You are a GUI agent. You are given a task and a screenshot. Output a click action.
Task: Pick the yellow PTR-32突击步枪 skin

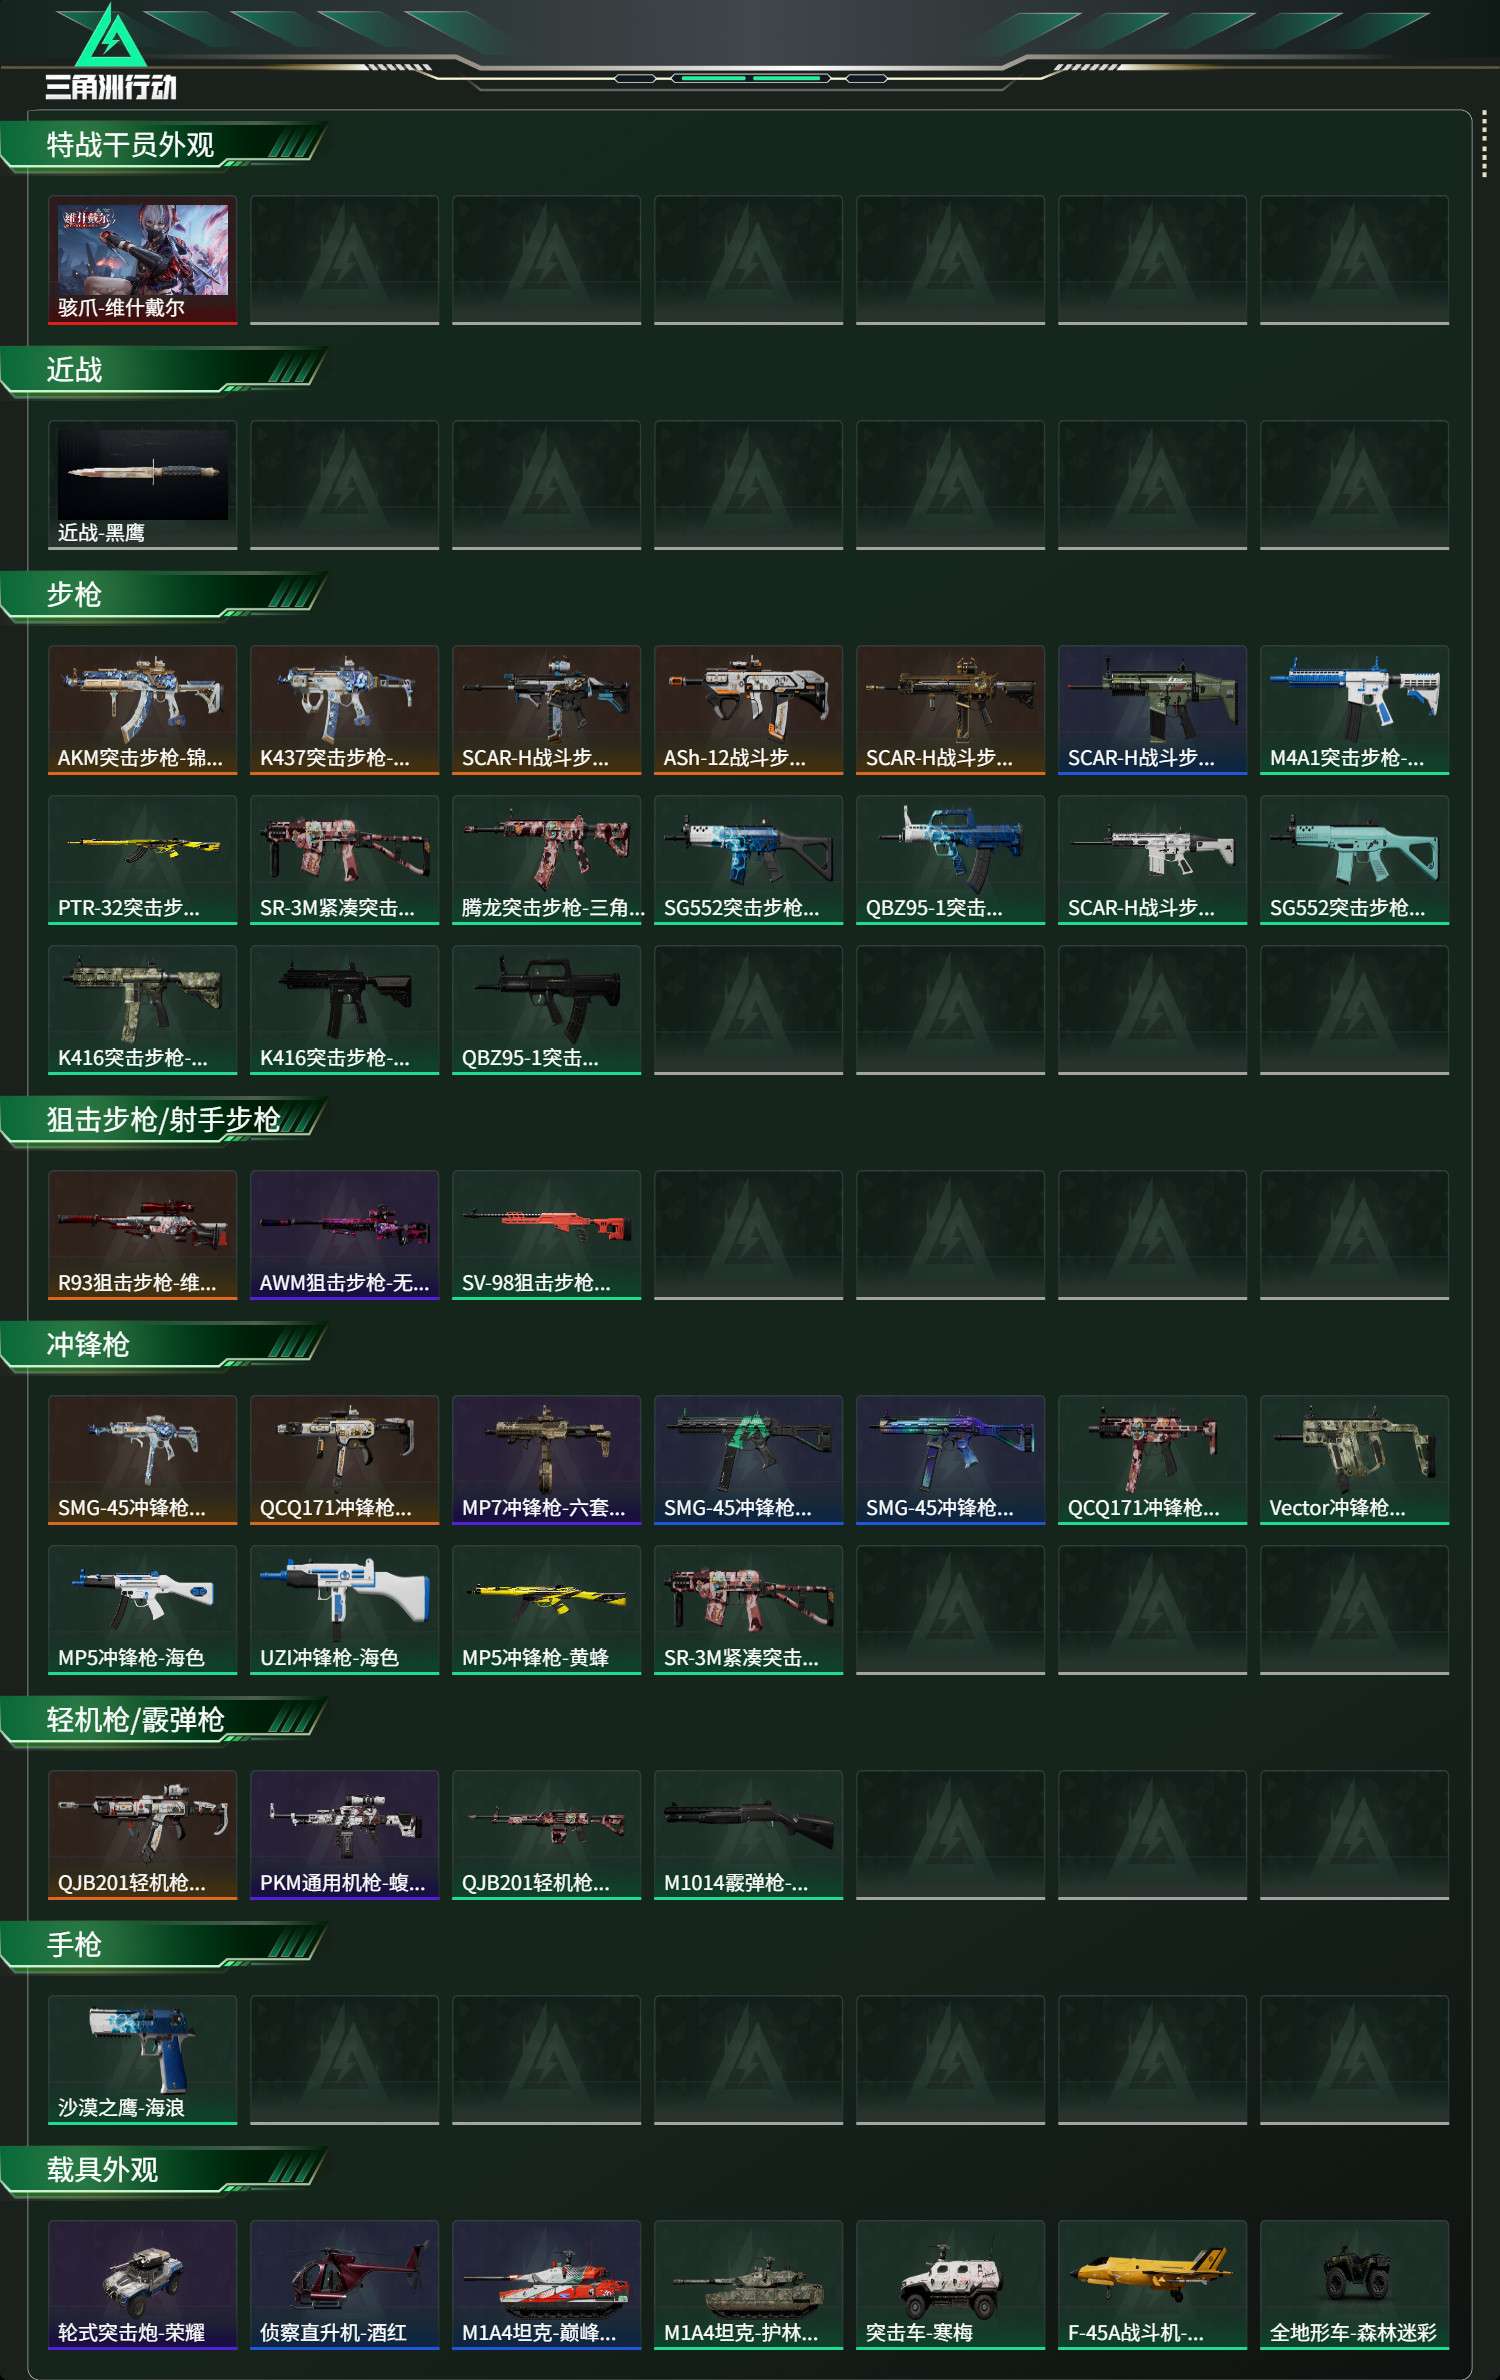coord(142,860)
